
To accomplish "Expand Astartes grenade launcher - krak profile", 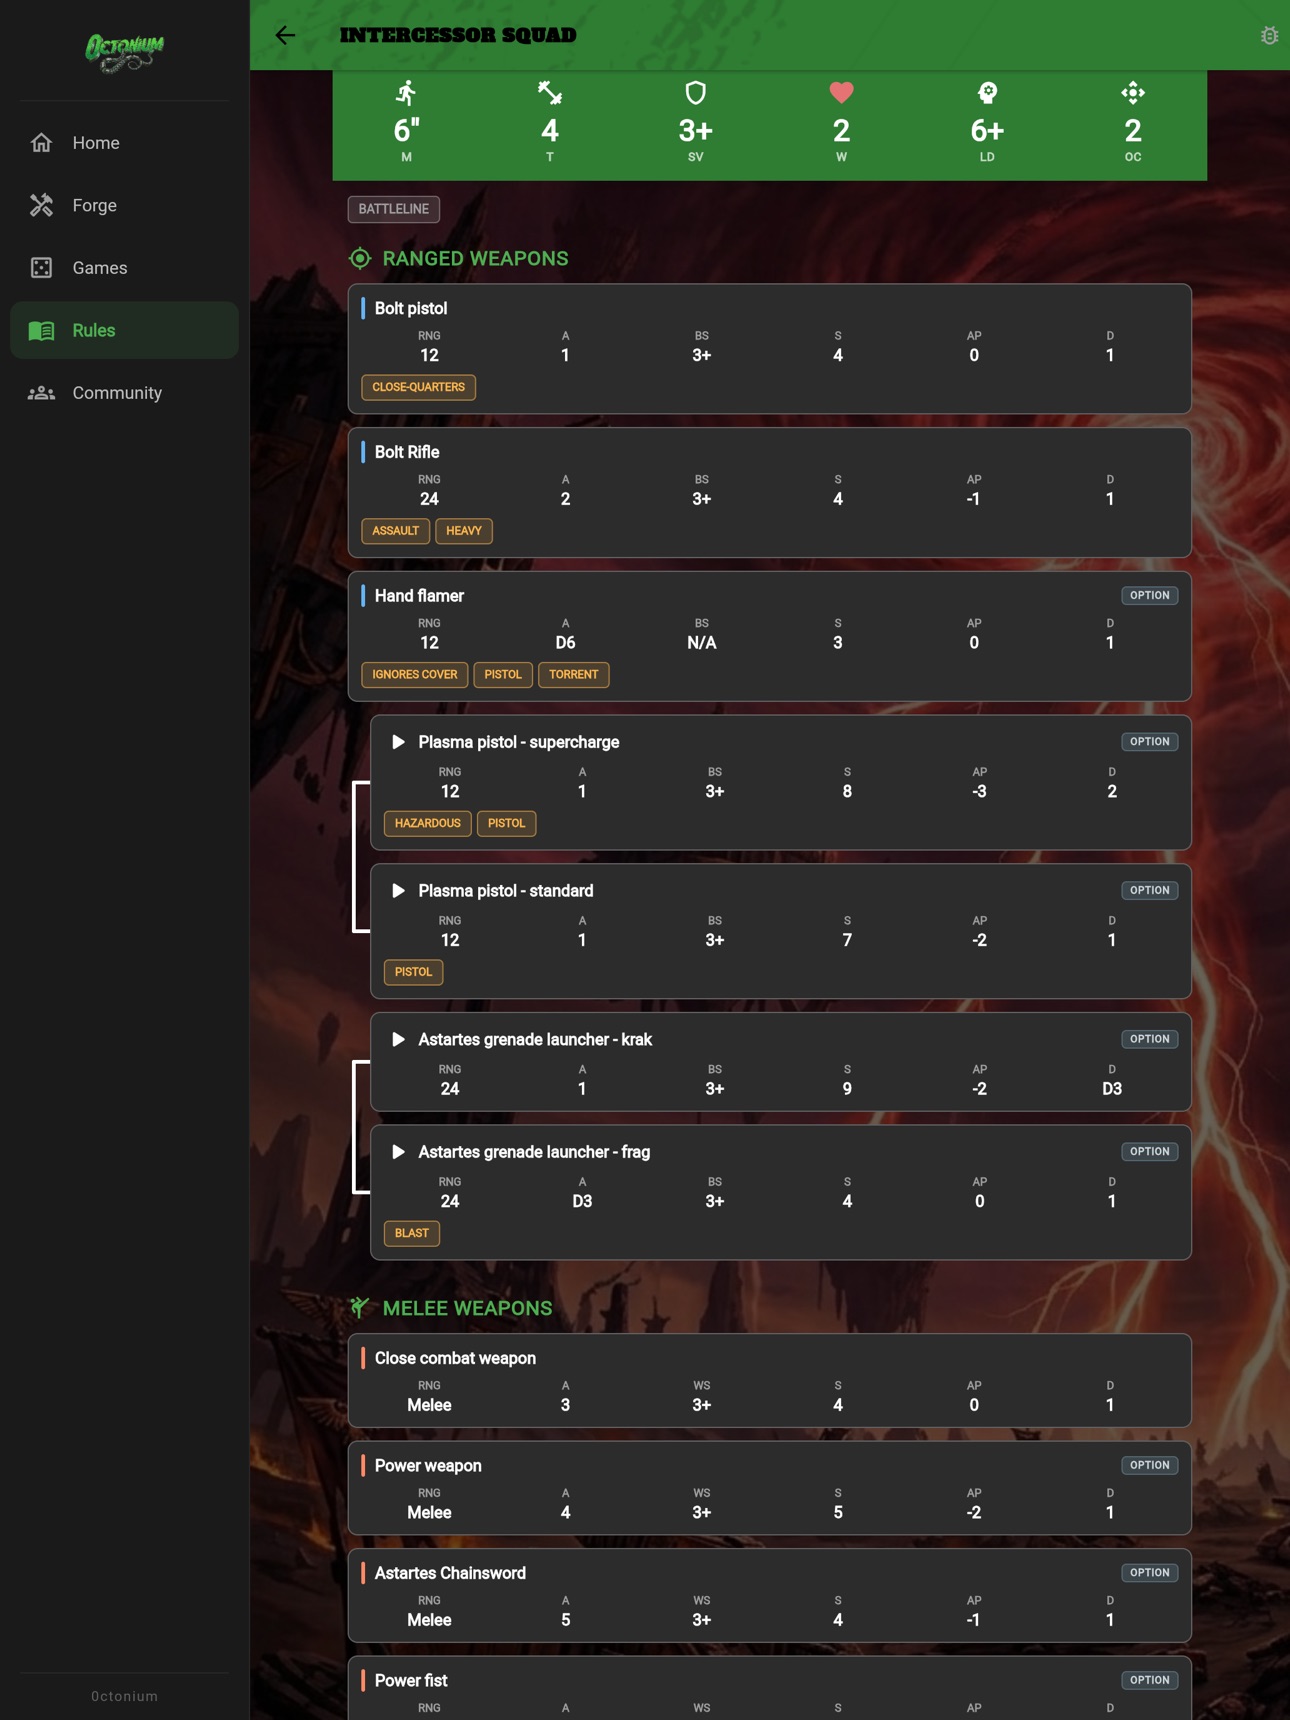I will pyautogui.click(x=398, y=1040).
